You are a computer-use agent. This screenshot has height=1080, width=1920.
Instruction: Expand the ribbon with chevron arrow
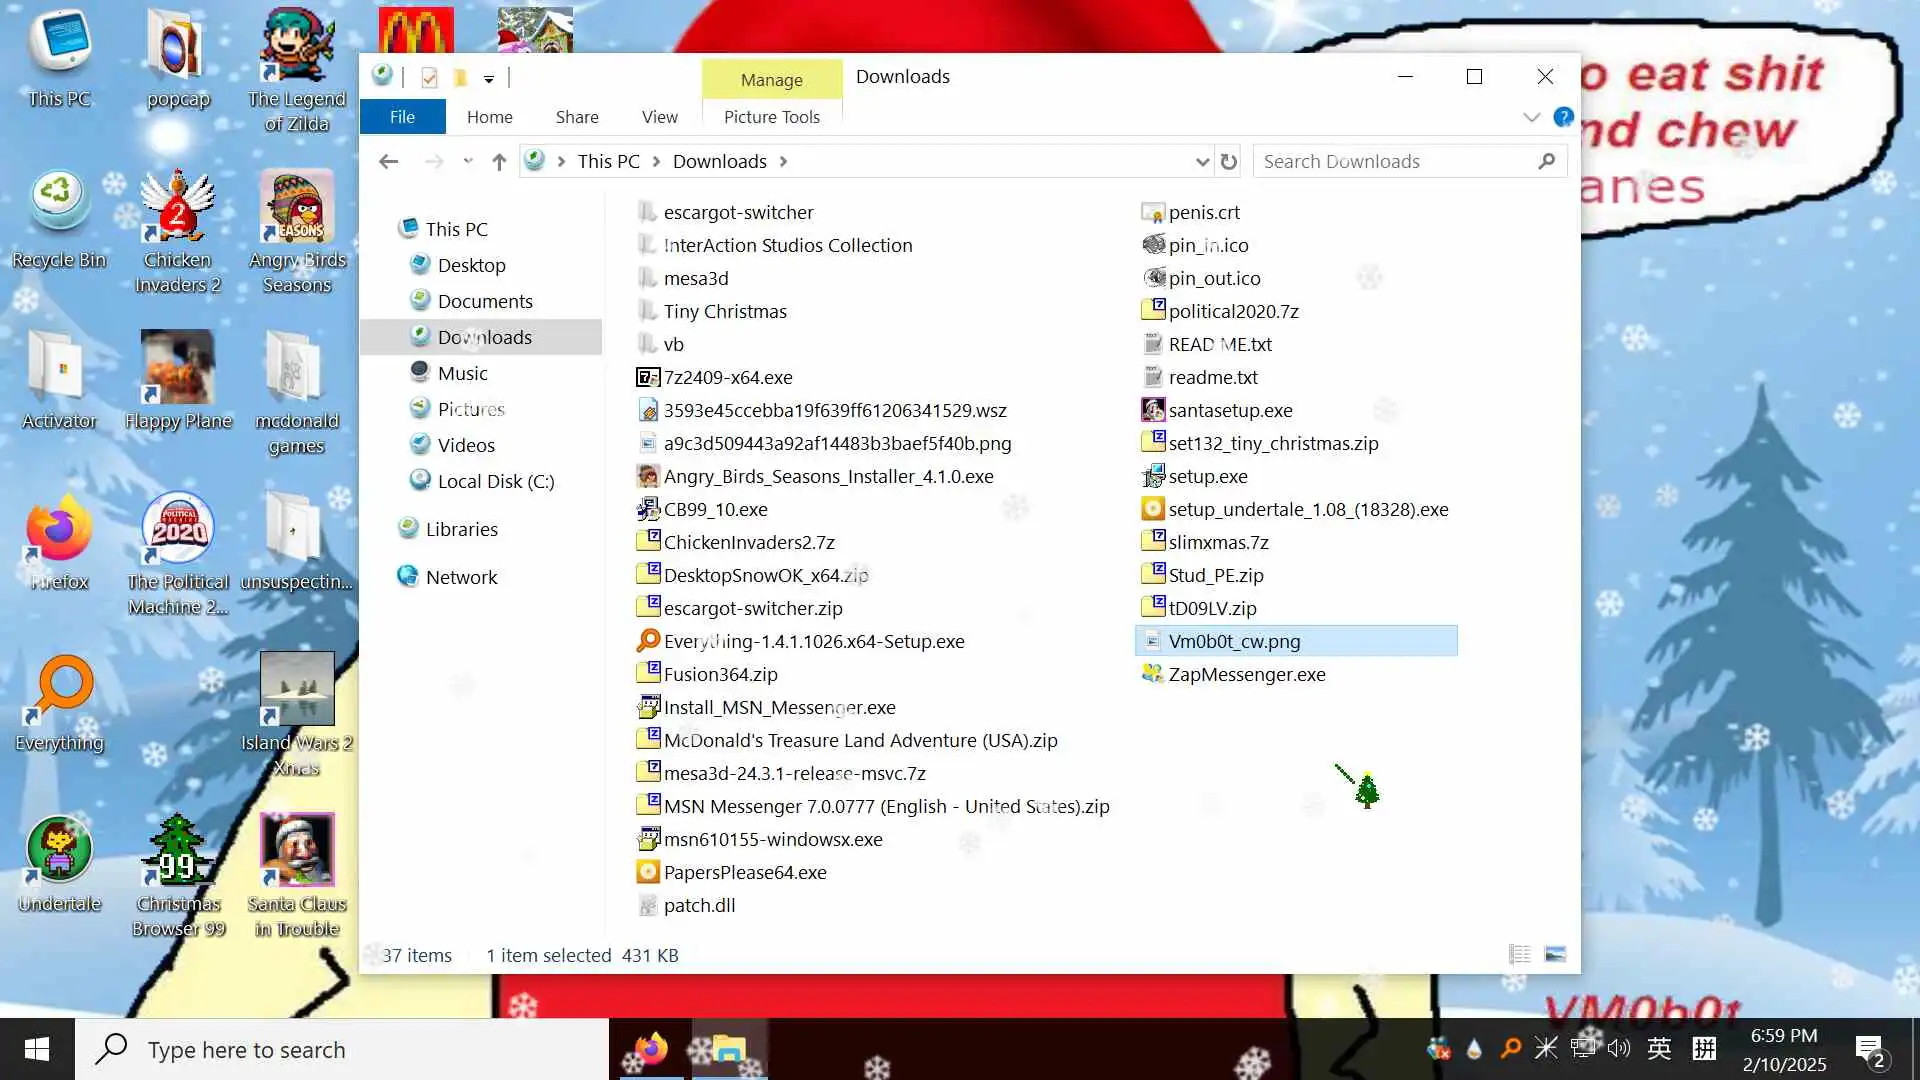(1531, 117)
